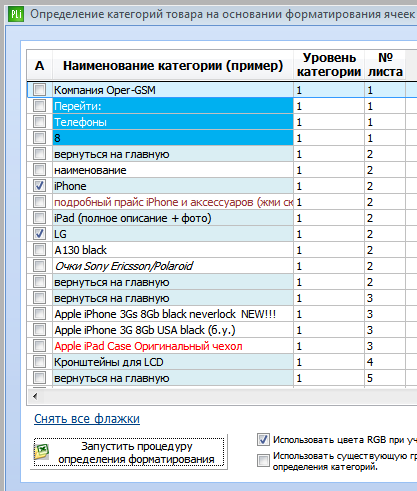Select the Телефоны cell

pyautogui.click(x=173, y=122)
